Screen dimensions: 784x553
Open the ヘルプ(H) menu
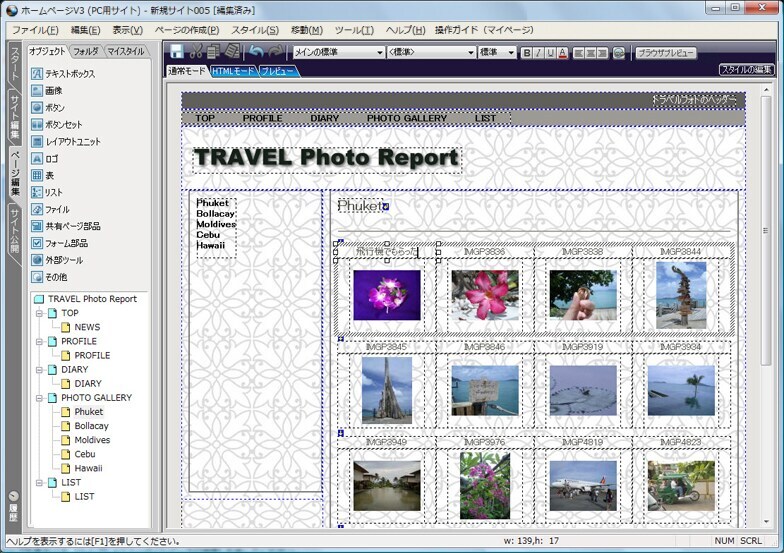point(406,30)
